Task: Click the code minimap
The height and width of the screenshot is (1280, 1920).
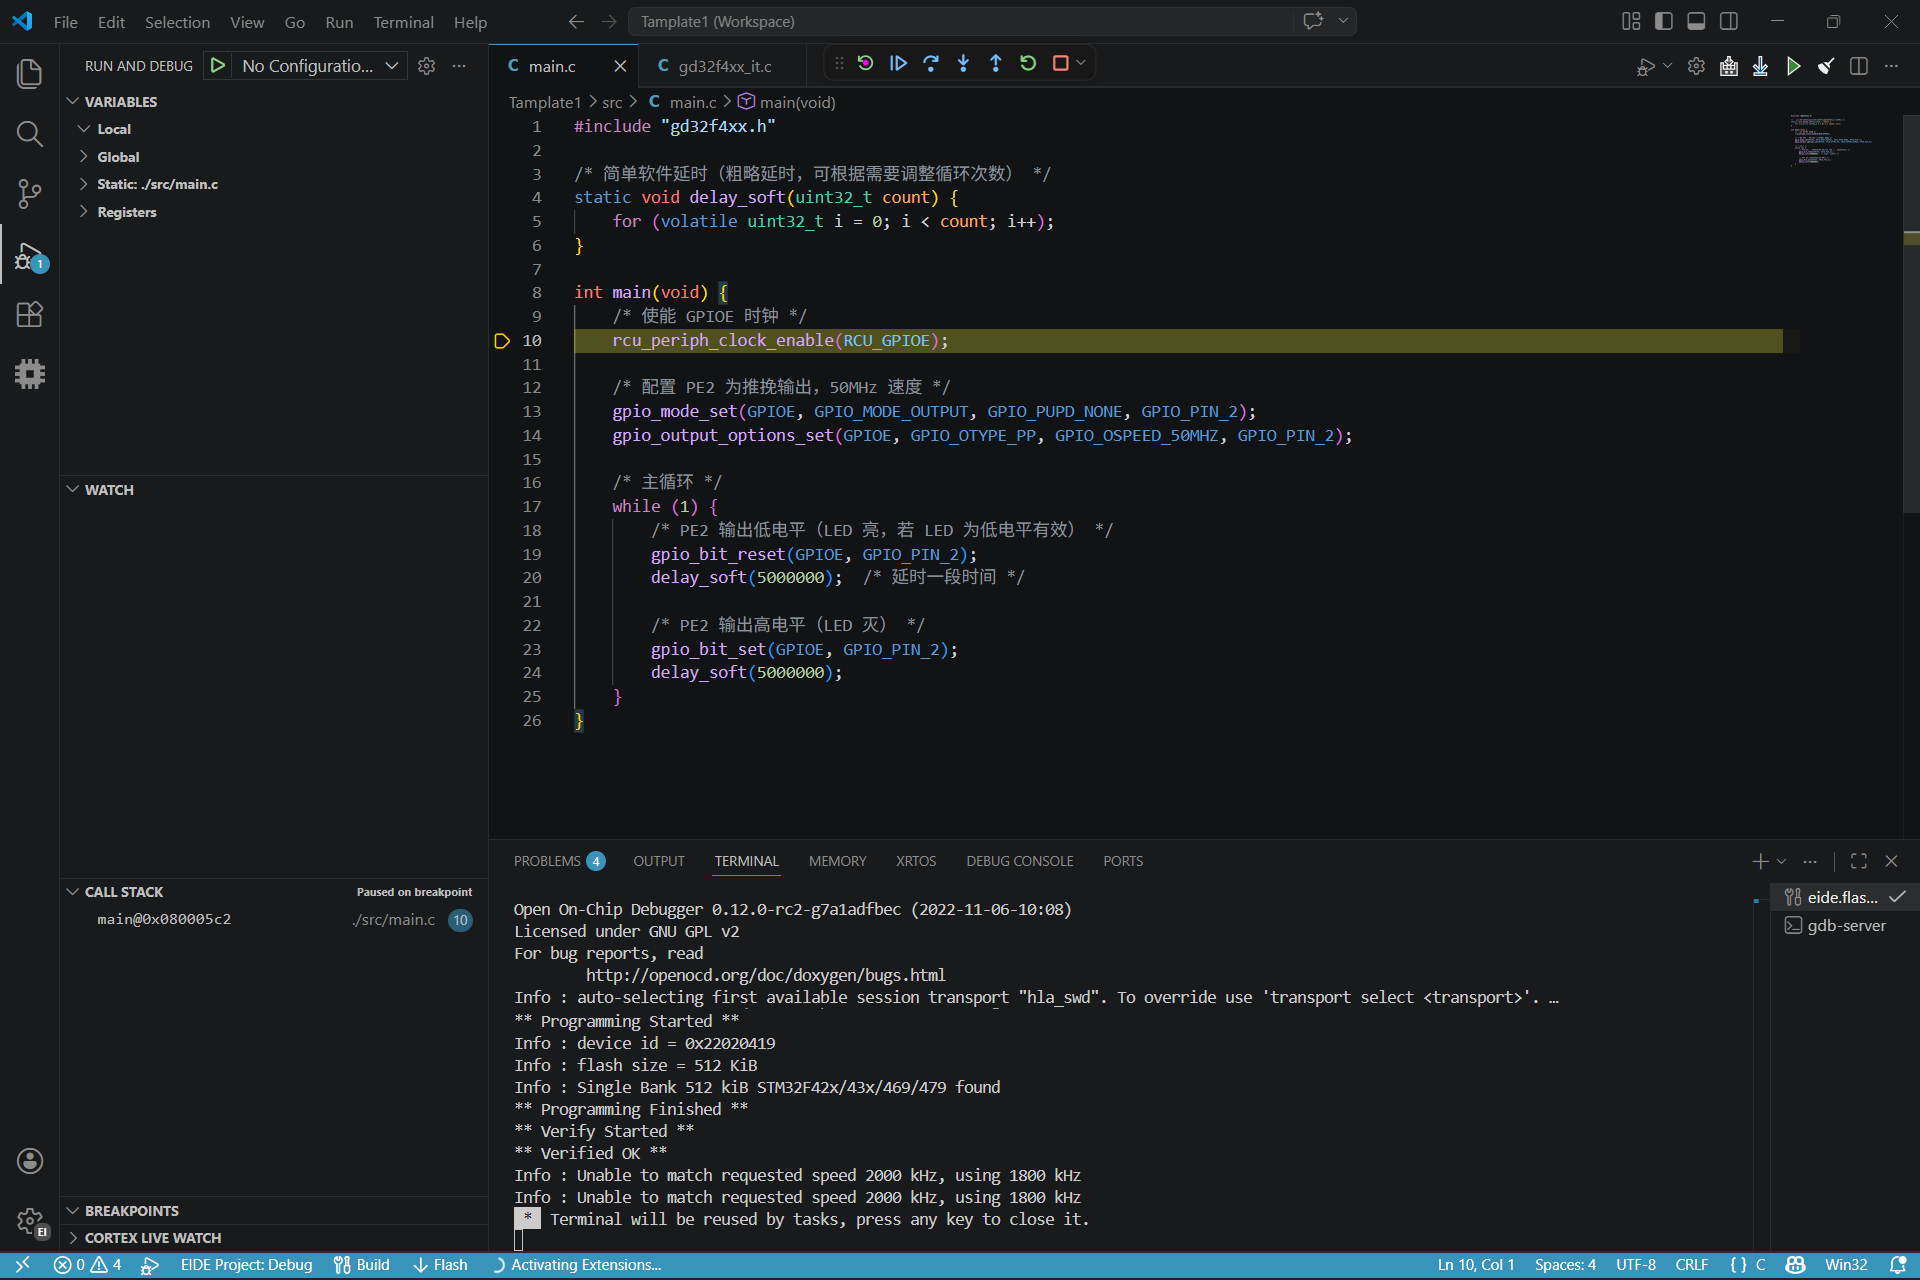Action: 1830,140
